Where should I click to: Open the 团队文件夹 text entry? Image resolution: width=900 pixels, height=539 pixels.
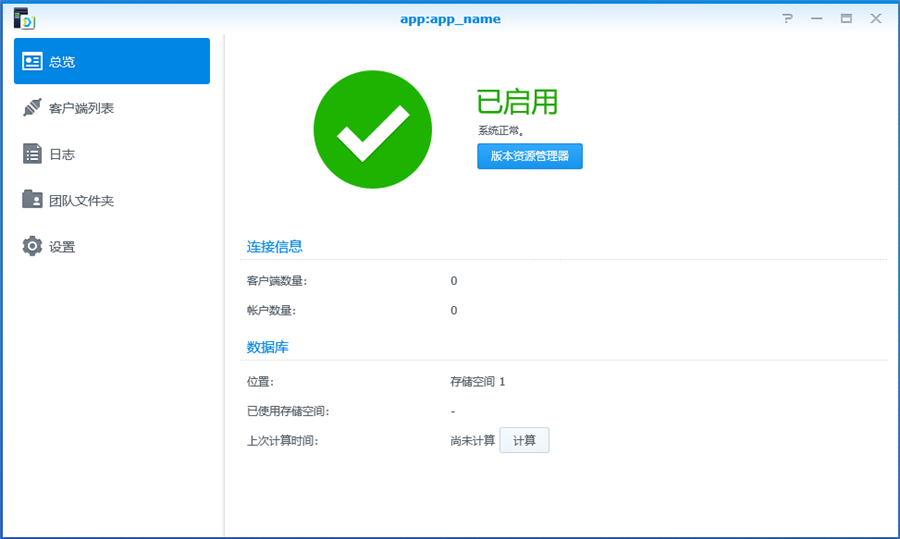coord(81,201)
